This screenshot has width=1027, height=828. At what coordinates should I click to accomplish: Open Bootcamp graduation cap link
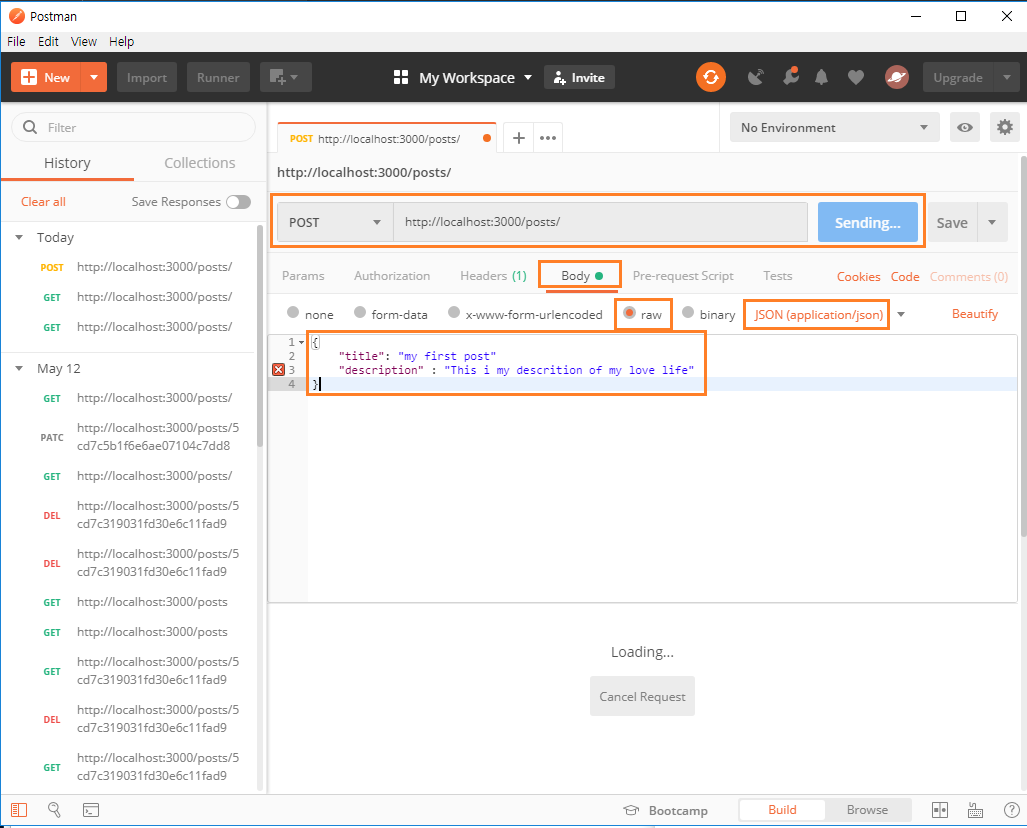click(x=665, y=810)
